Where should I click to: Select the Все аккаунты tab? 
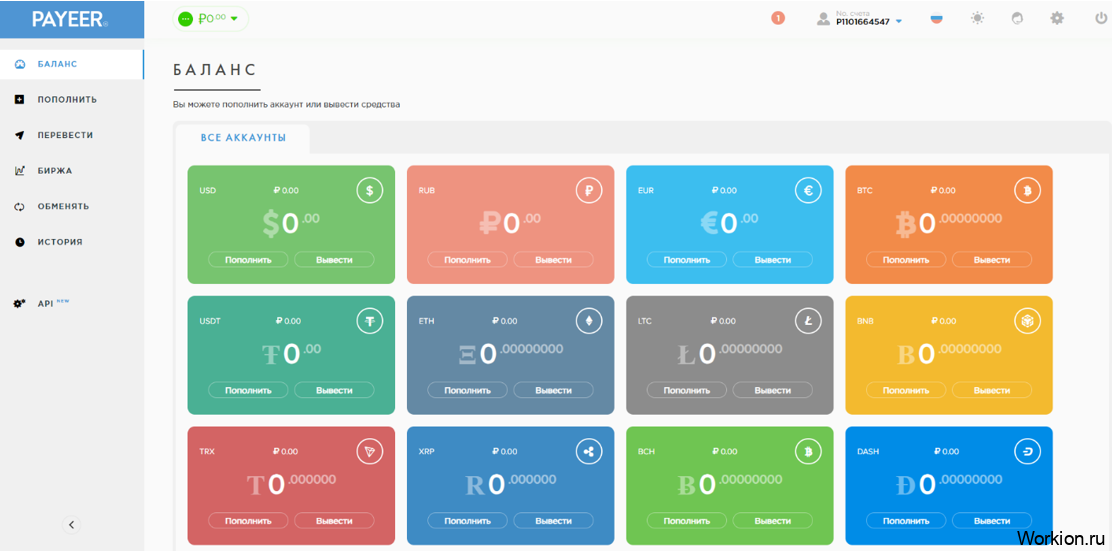click(x=243, y=138)
